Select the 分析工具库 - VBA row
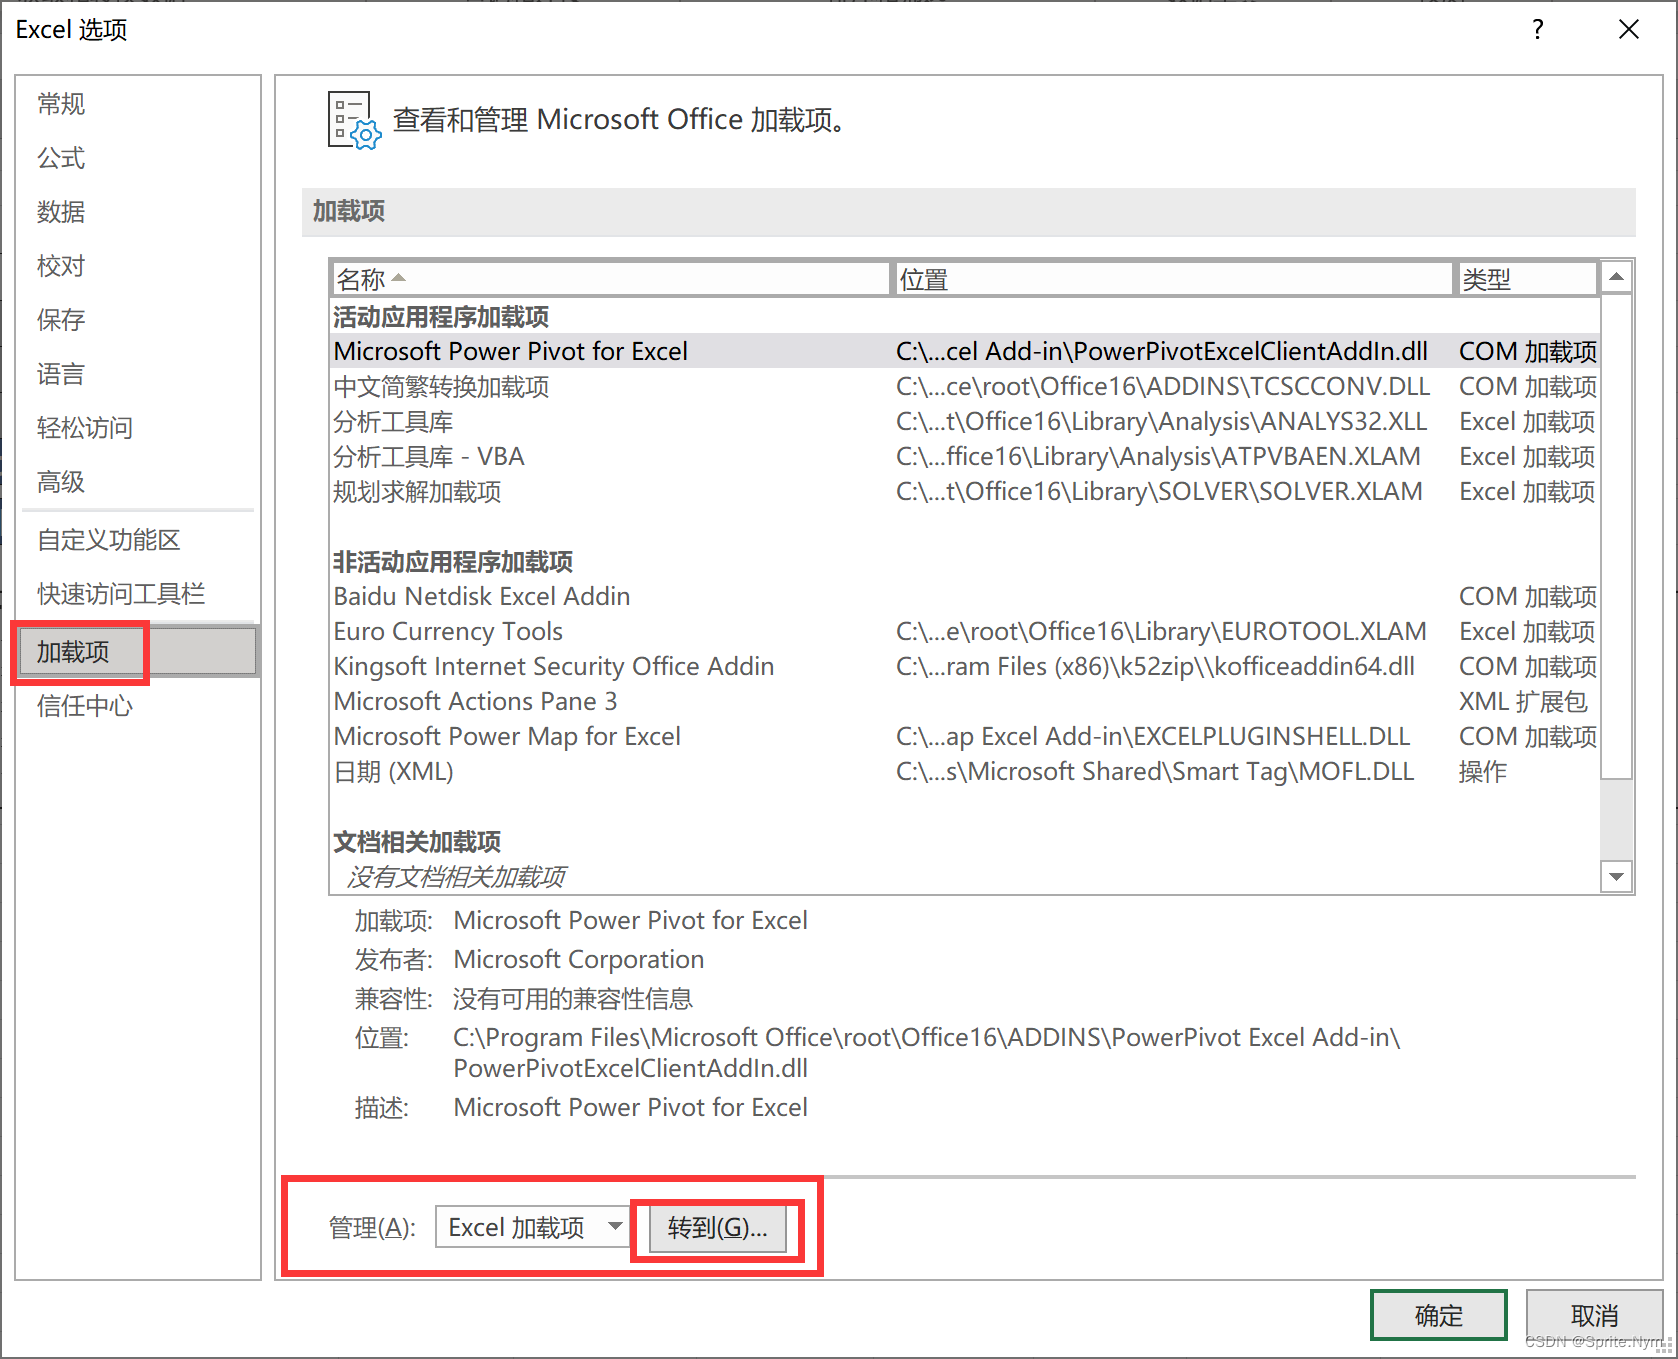This screenshot has width=1678, height=1359. [x=965, y=456]
